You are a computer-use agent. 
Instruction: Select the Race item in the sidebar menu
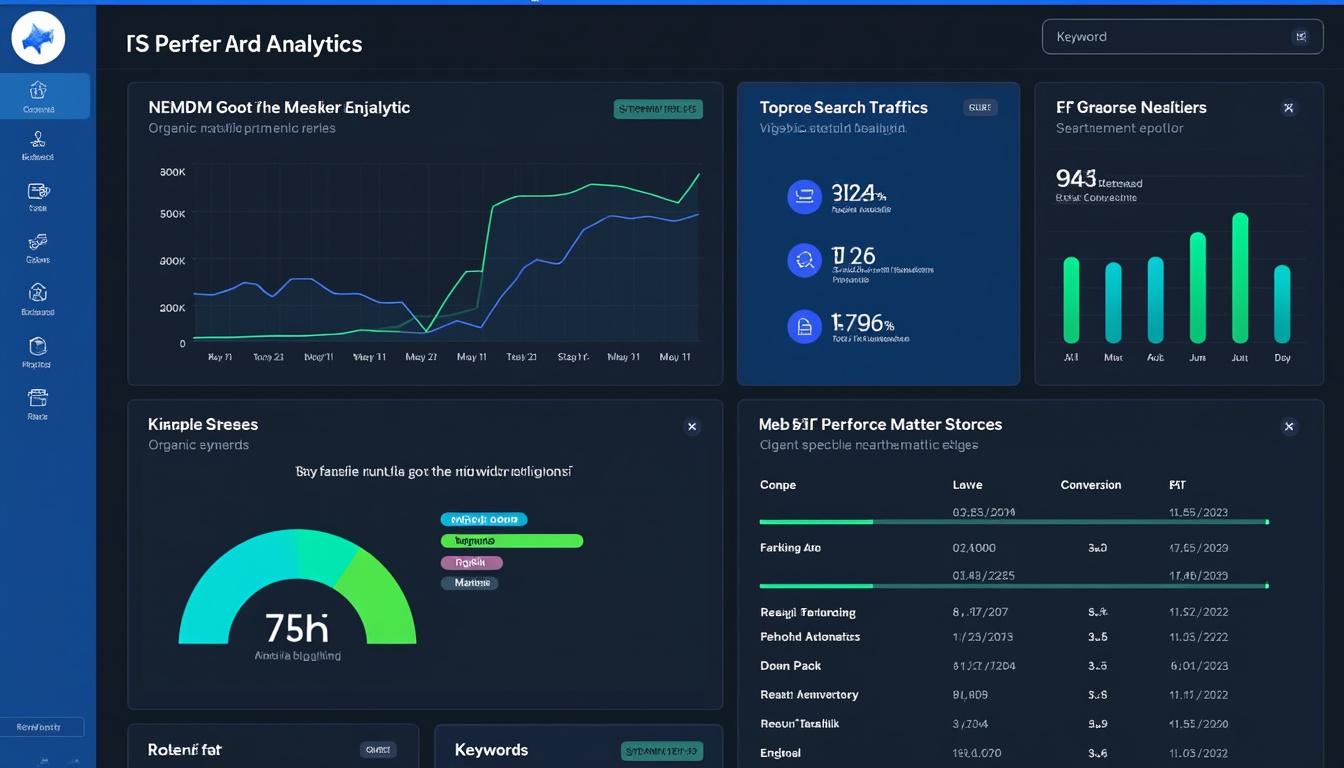click(37, 403)
